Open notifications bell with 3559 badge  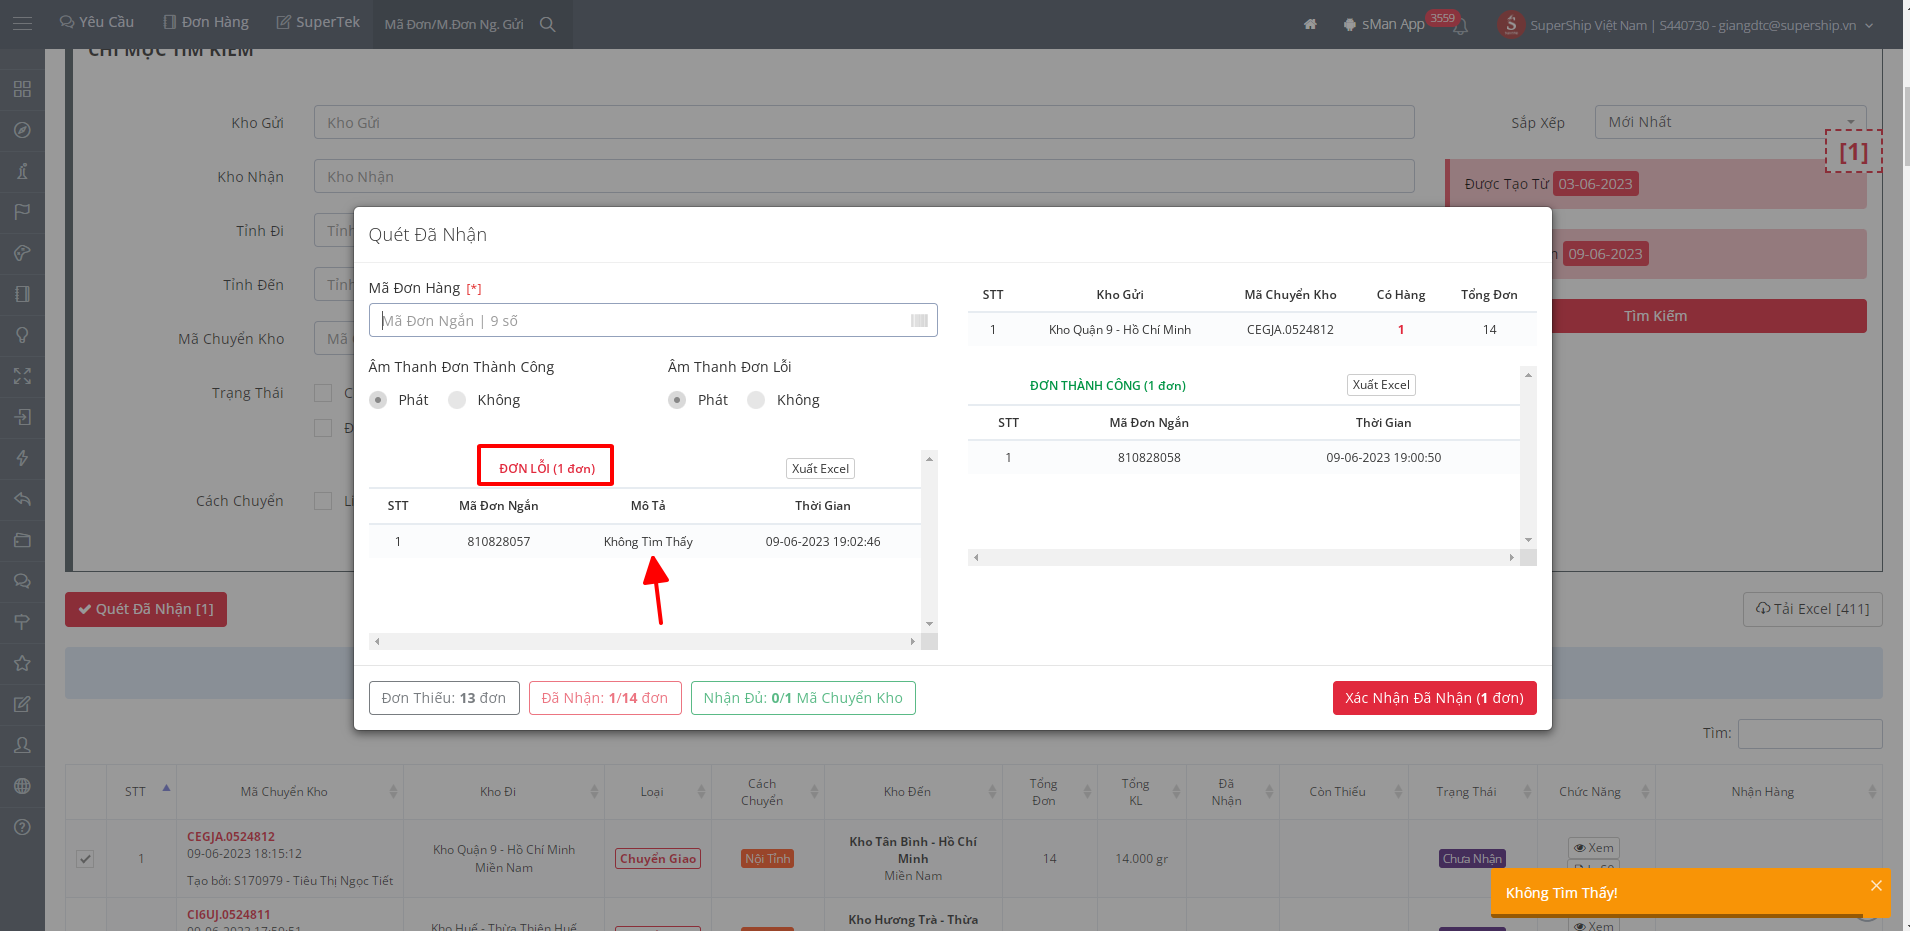pyautogui.click(x=1460, y=26)
